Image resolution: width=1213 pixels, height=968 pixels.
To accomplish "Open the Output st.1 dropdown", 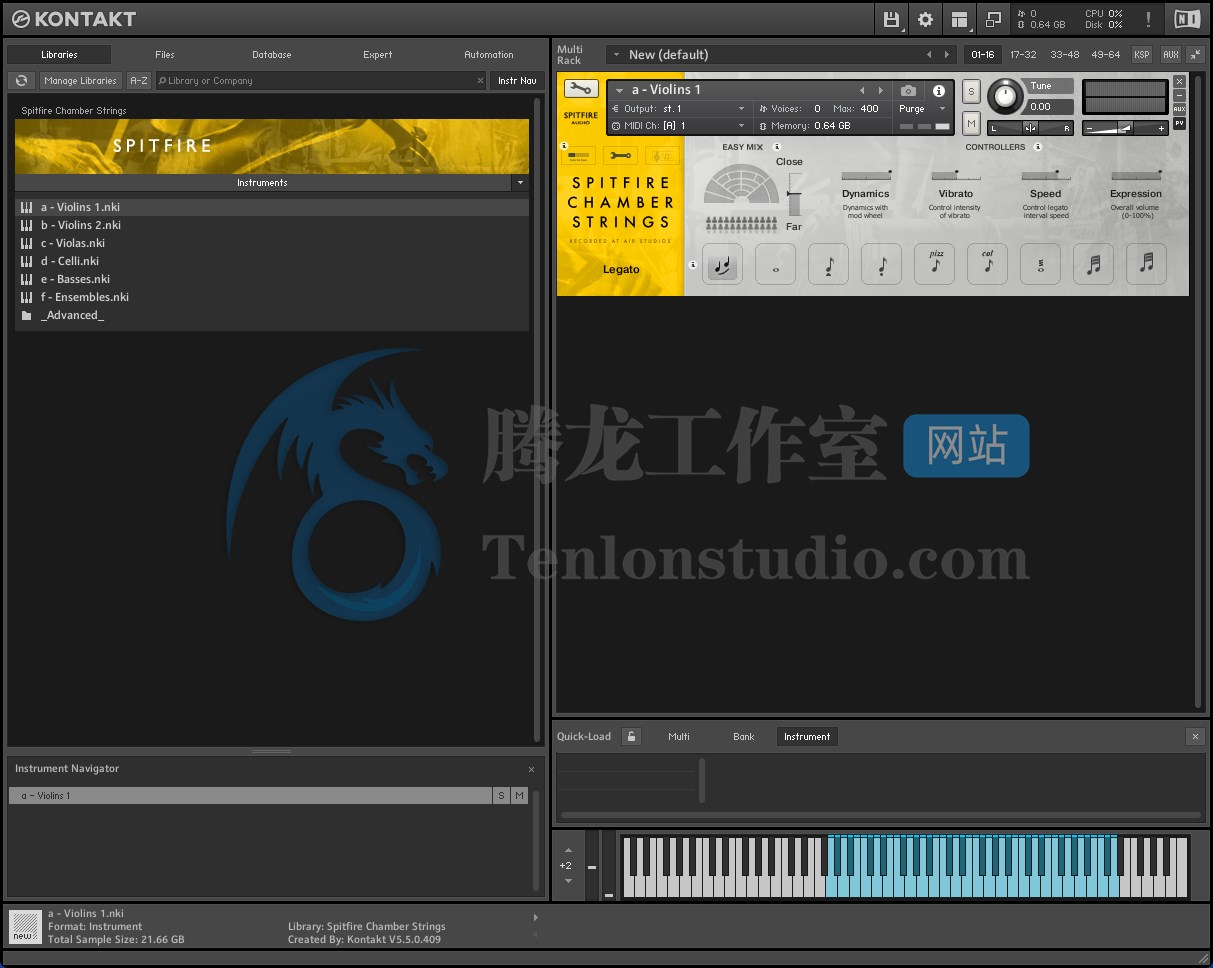I will pos(685,109).
